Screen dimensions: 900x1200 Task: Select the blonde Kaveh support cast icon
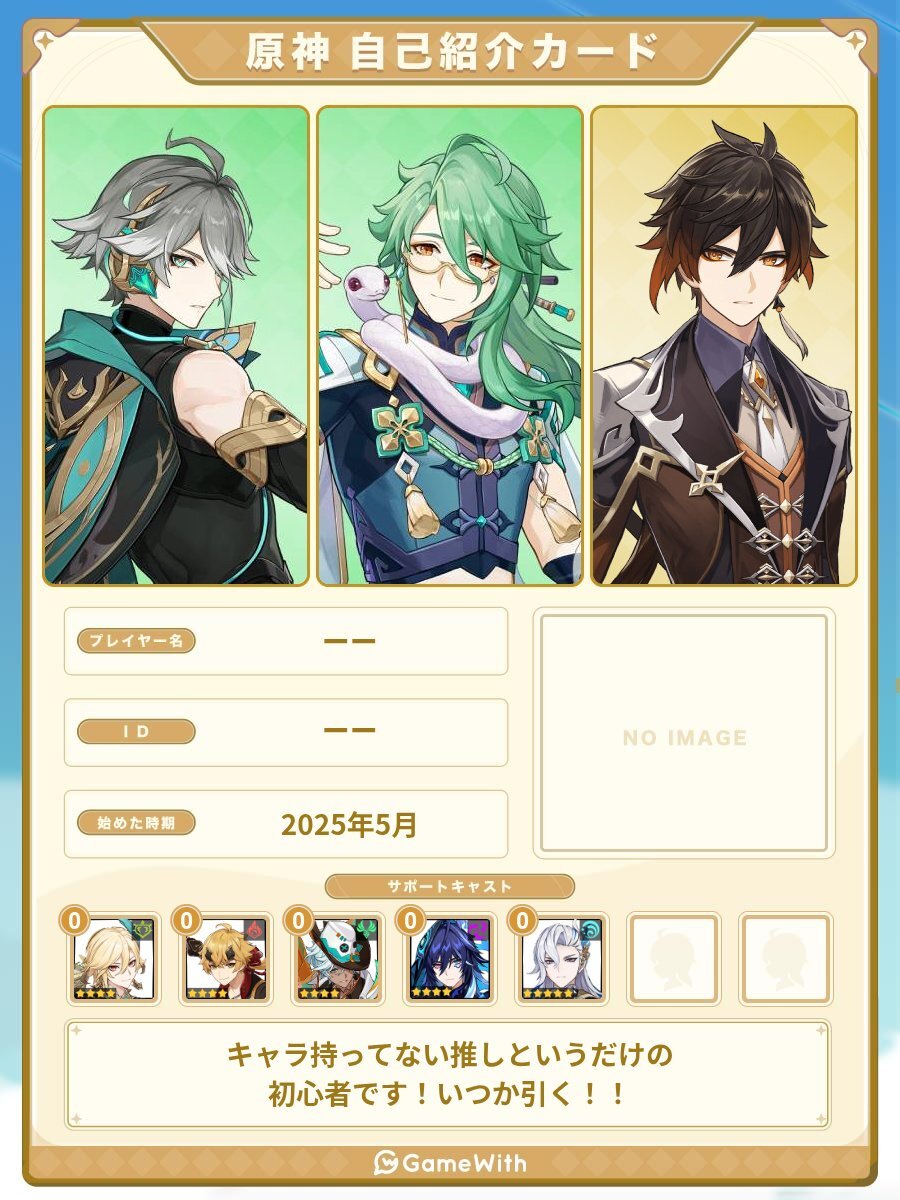tap(112, 958)
